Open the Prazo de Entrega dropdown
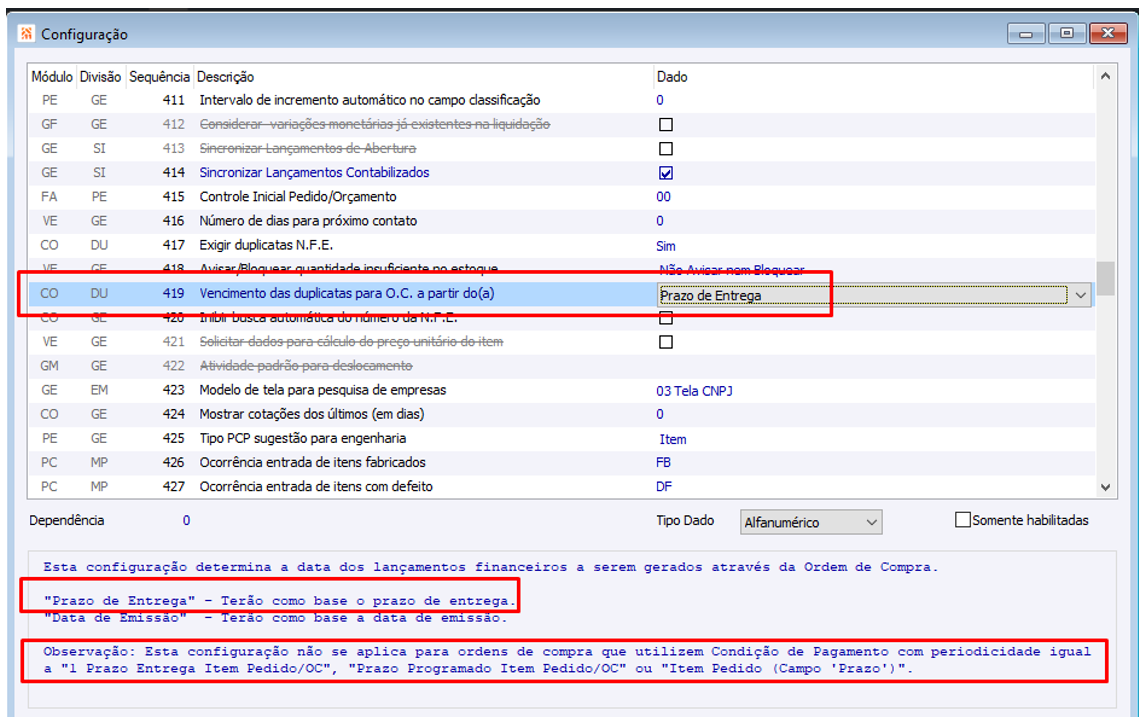Image resolution: width=1139 pixels, height=717 pixels. 1080,295
